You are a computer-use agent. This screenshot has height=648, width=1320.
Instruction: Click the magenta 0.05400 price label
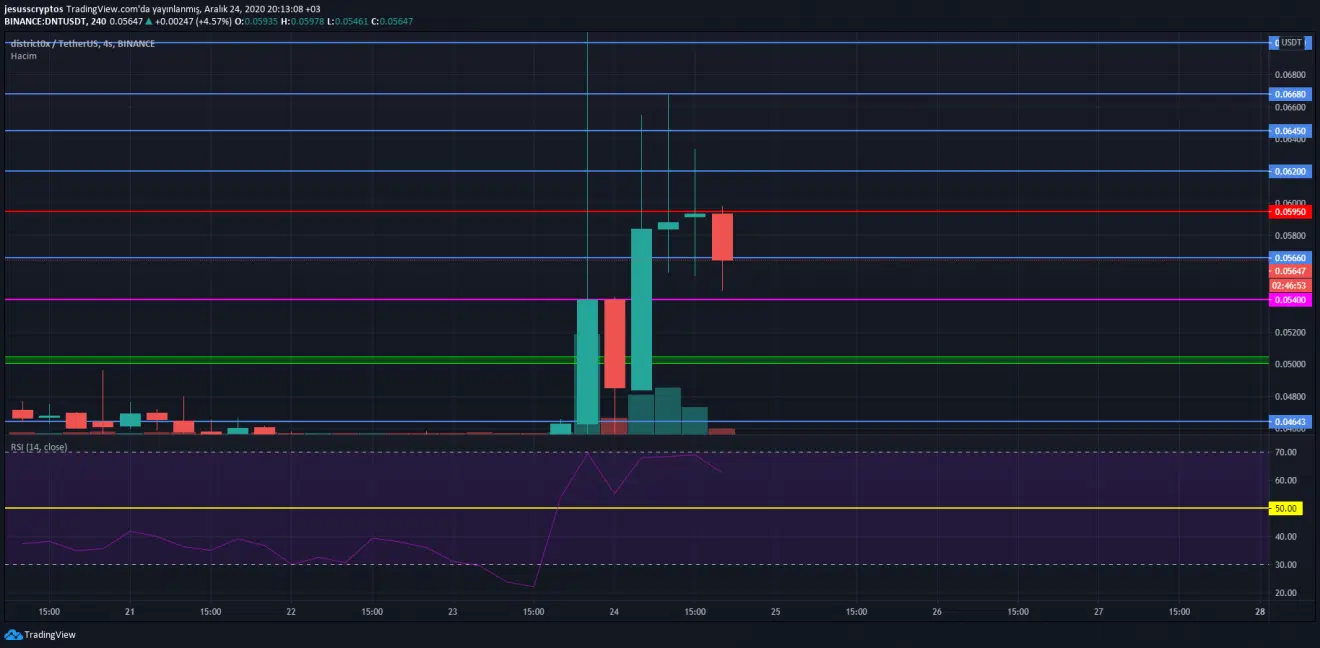point(1290,300)
